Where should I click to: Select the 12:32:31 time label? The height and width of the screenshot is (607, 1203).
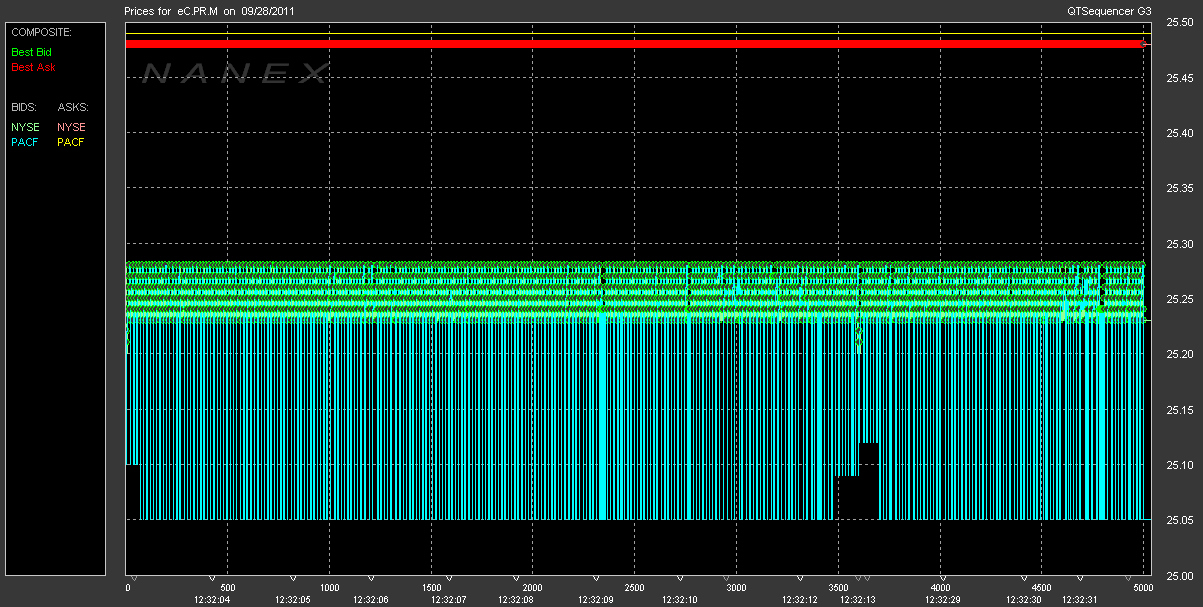[x=1079, y=599]
